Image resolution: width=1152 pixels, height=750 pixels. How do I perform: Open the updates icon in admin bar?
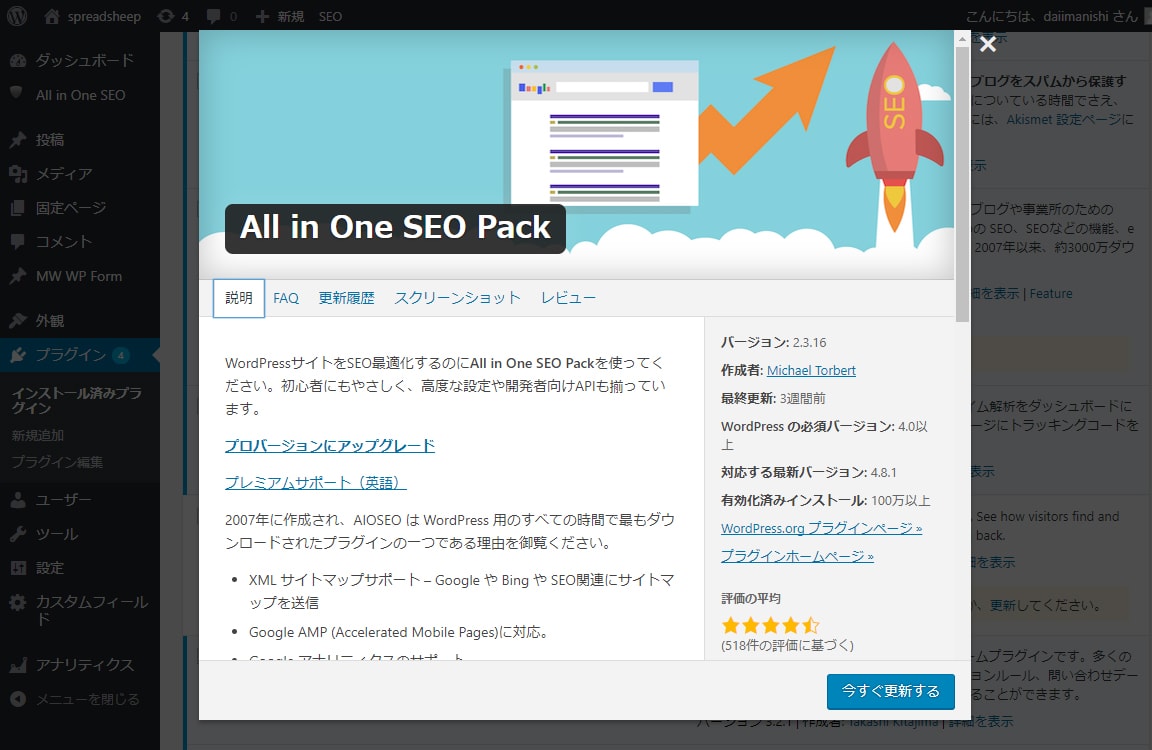point(165,16)
